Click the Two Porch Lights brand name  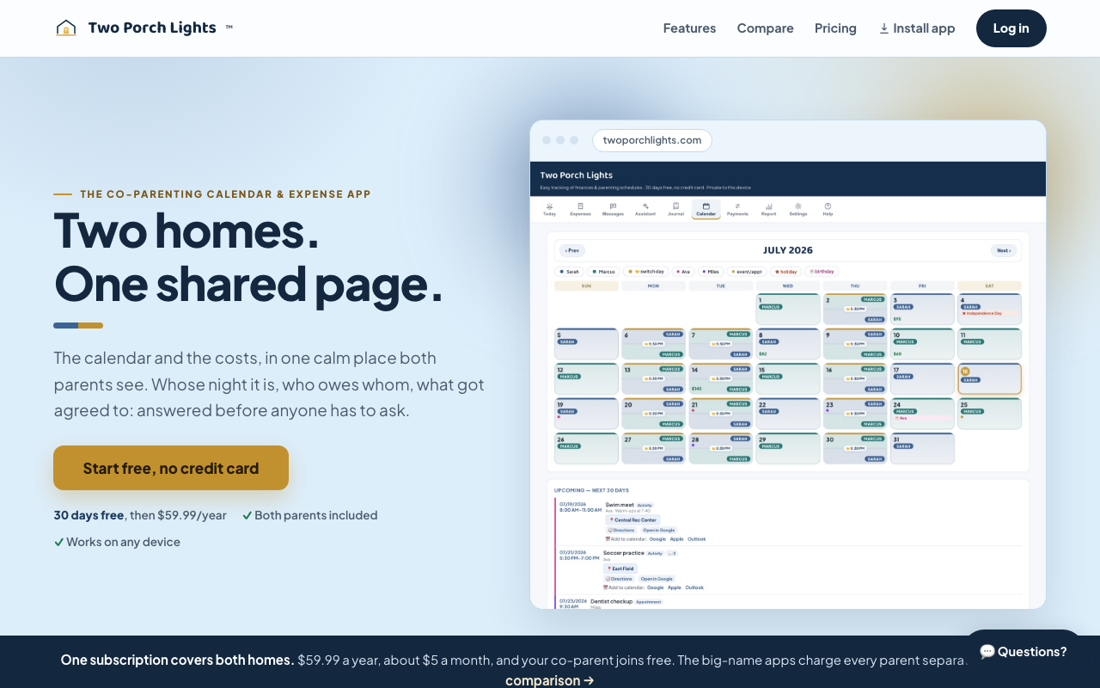click(x=152, y=28)
